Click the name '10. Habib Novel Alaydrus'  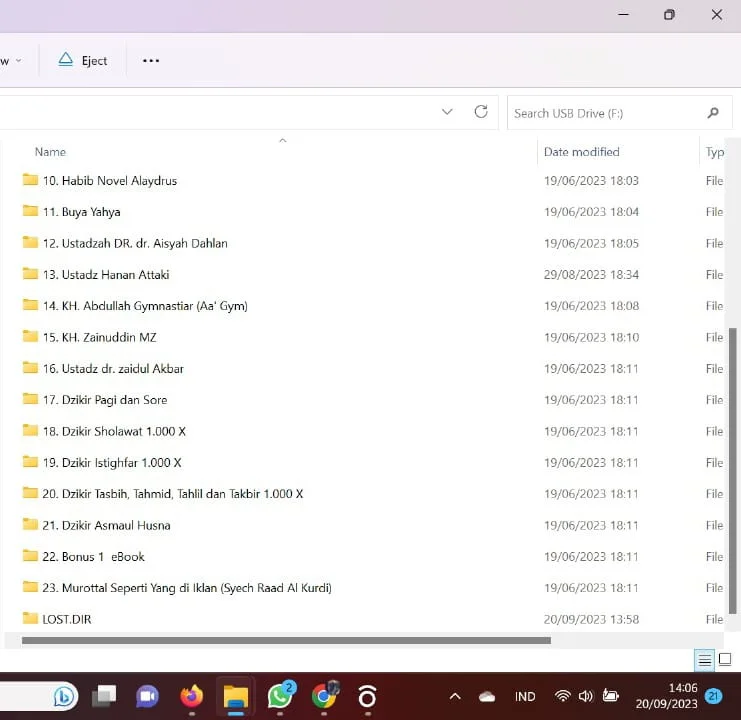110,180
